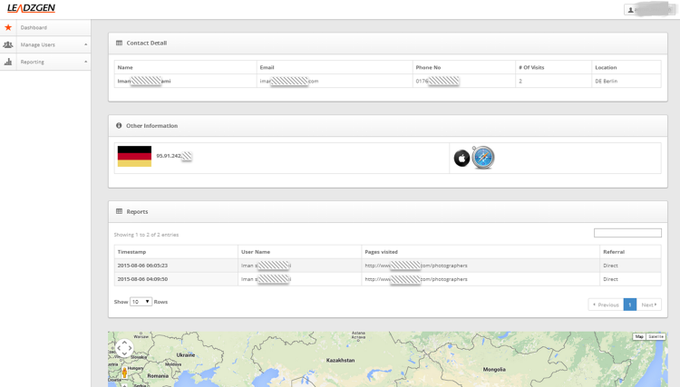680x387 pixels.
Task: Click the Reports table icon
Action: click(119, 211)
